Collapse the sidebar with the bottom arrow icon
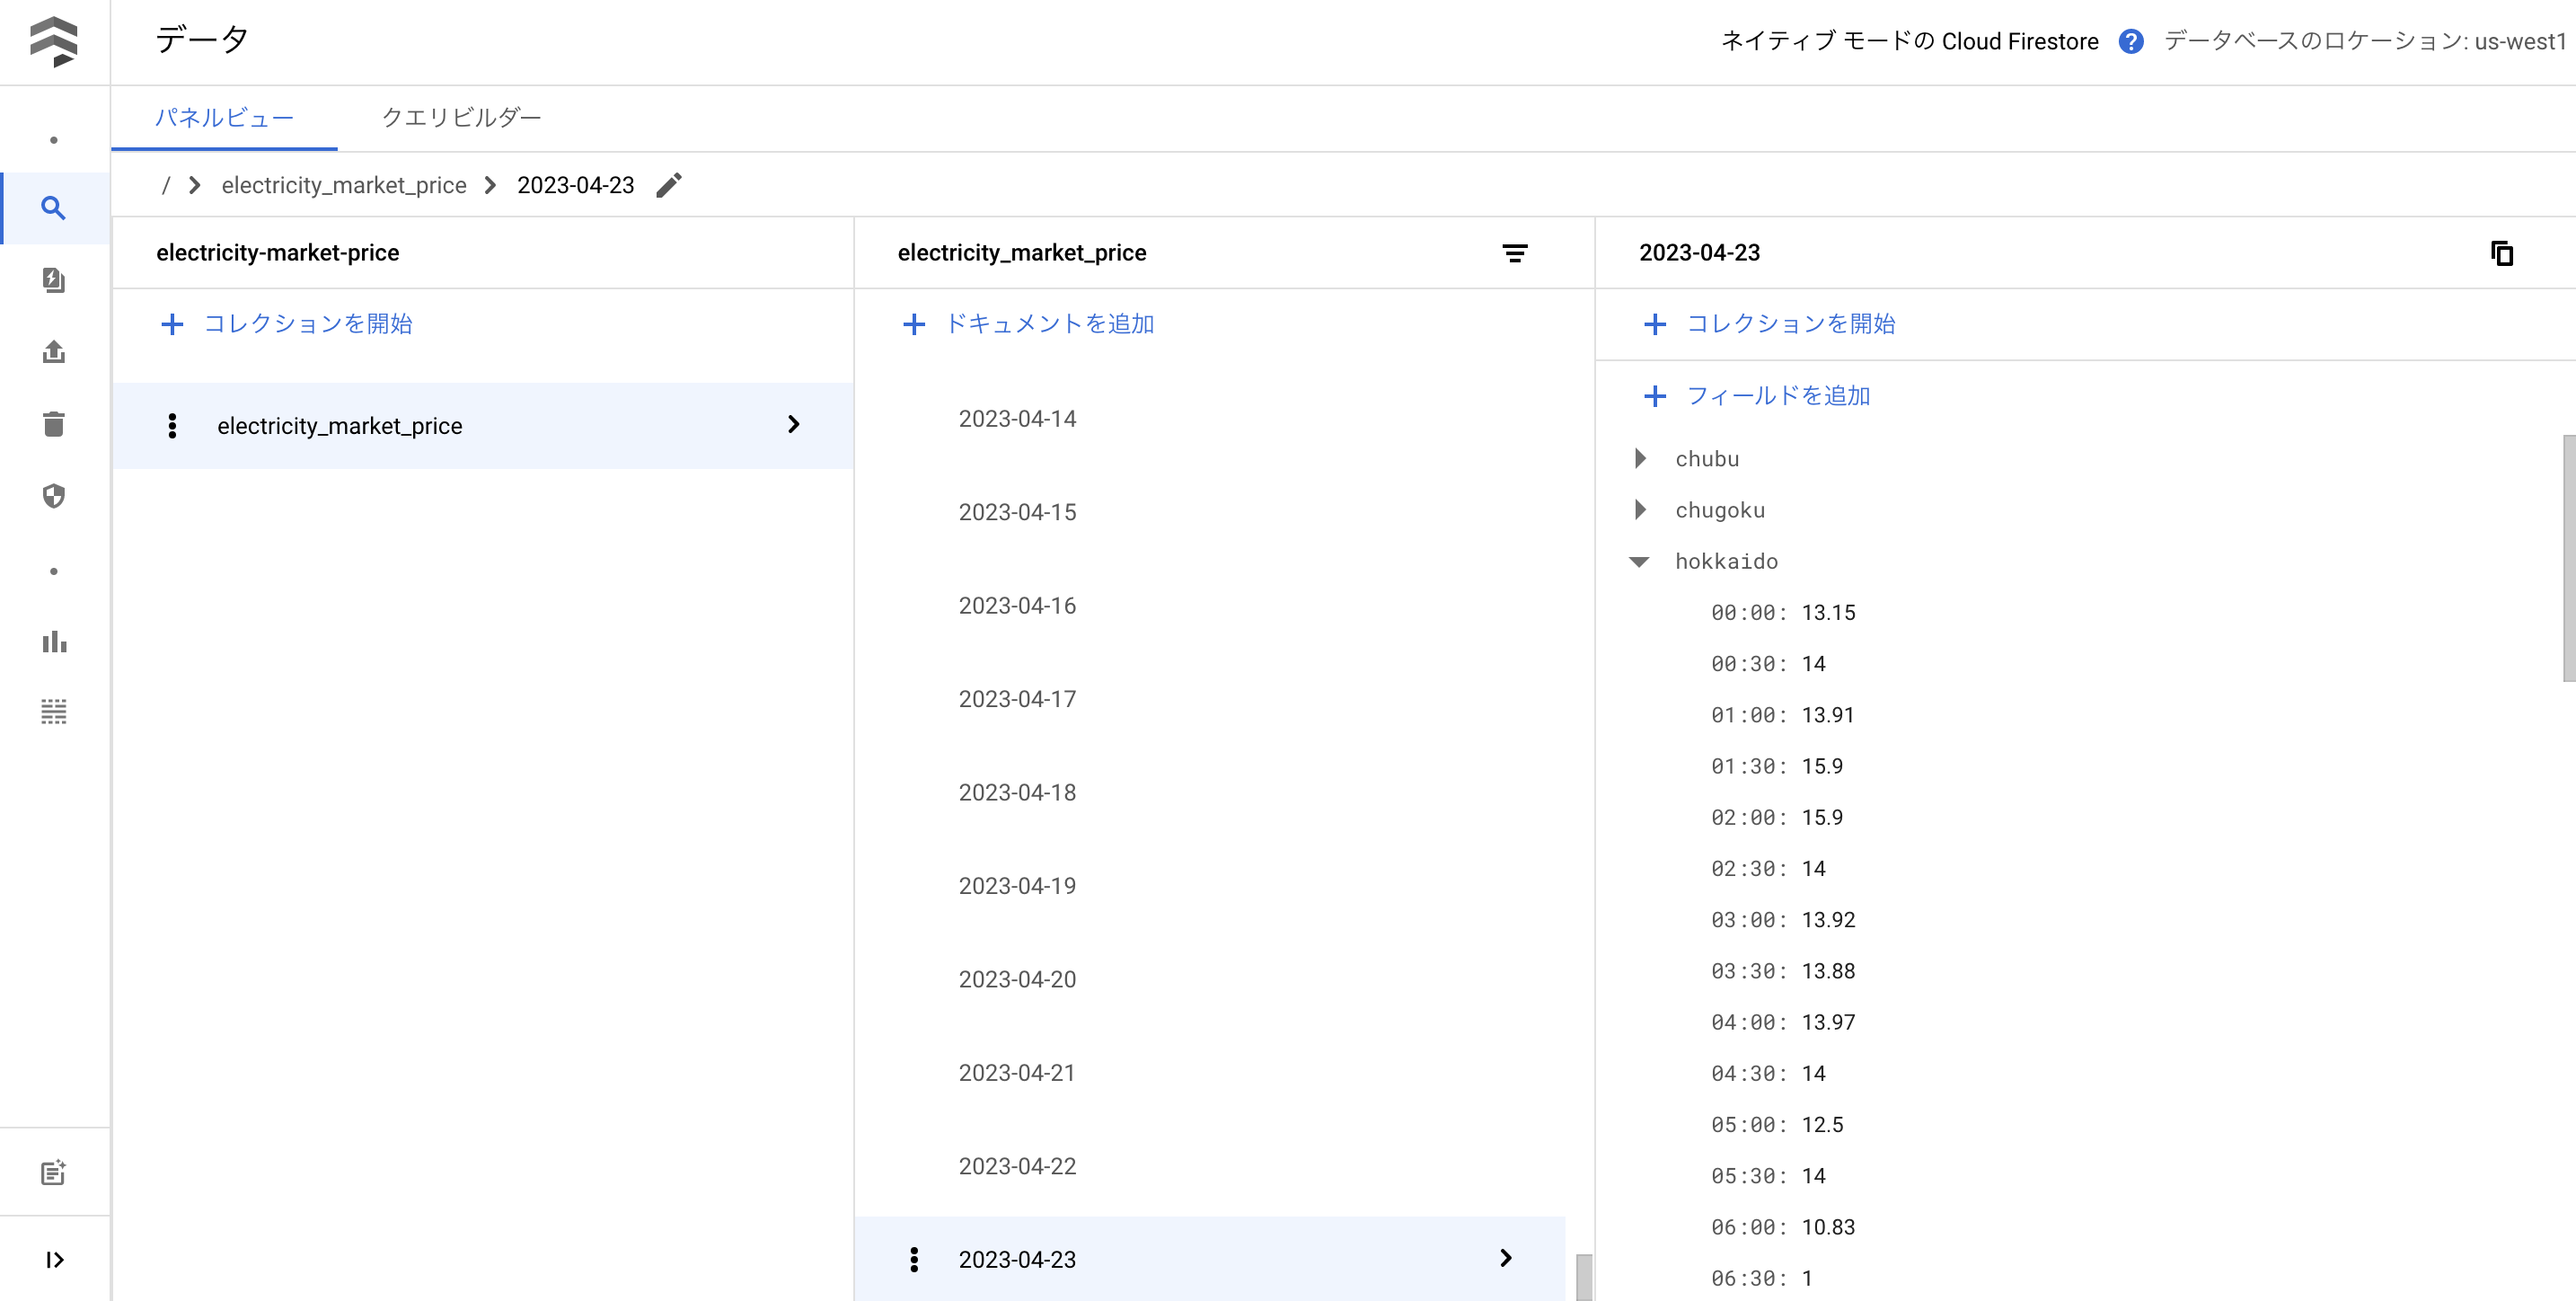The height and width of the screenshot is (1301, 2576). coord(54,1259)
